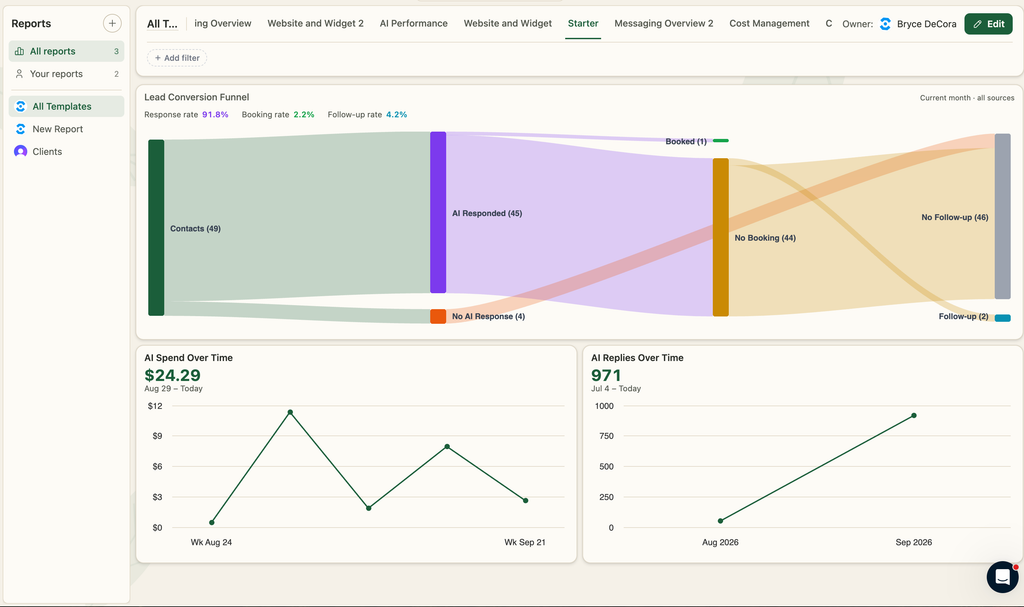Click the owner logo icon beside Bryce DeCora
This screenshot has width=1024, height=607.
coord(885,24)
